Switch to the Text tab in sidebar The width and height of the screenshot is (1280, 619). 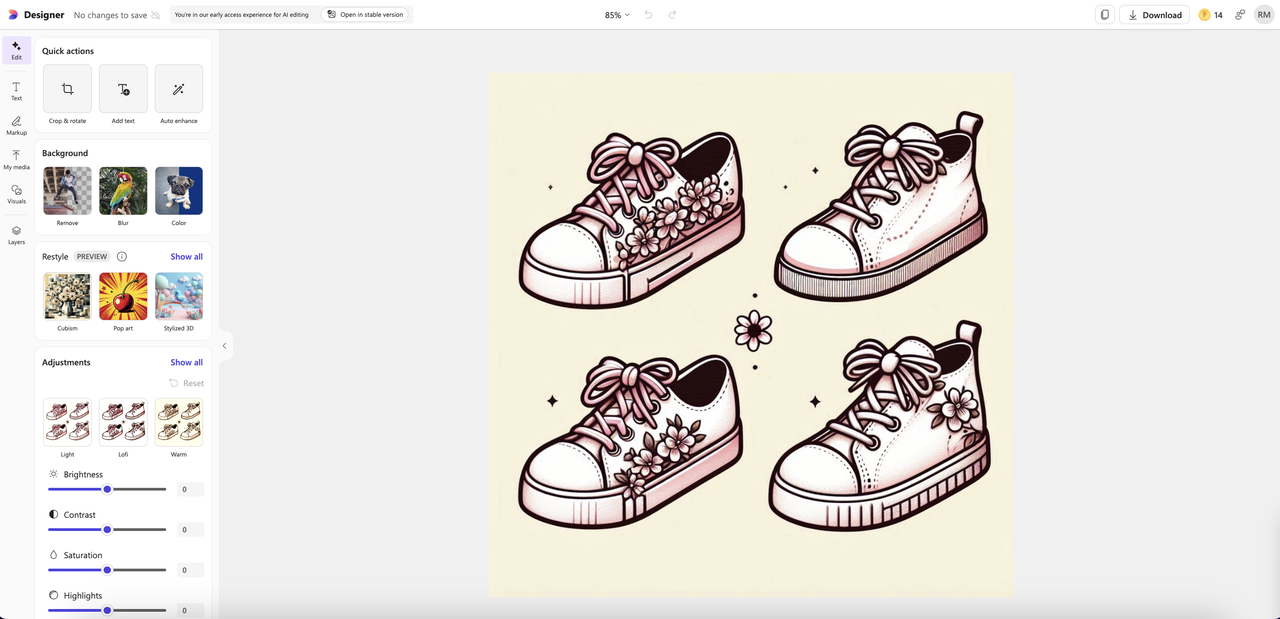16,91
